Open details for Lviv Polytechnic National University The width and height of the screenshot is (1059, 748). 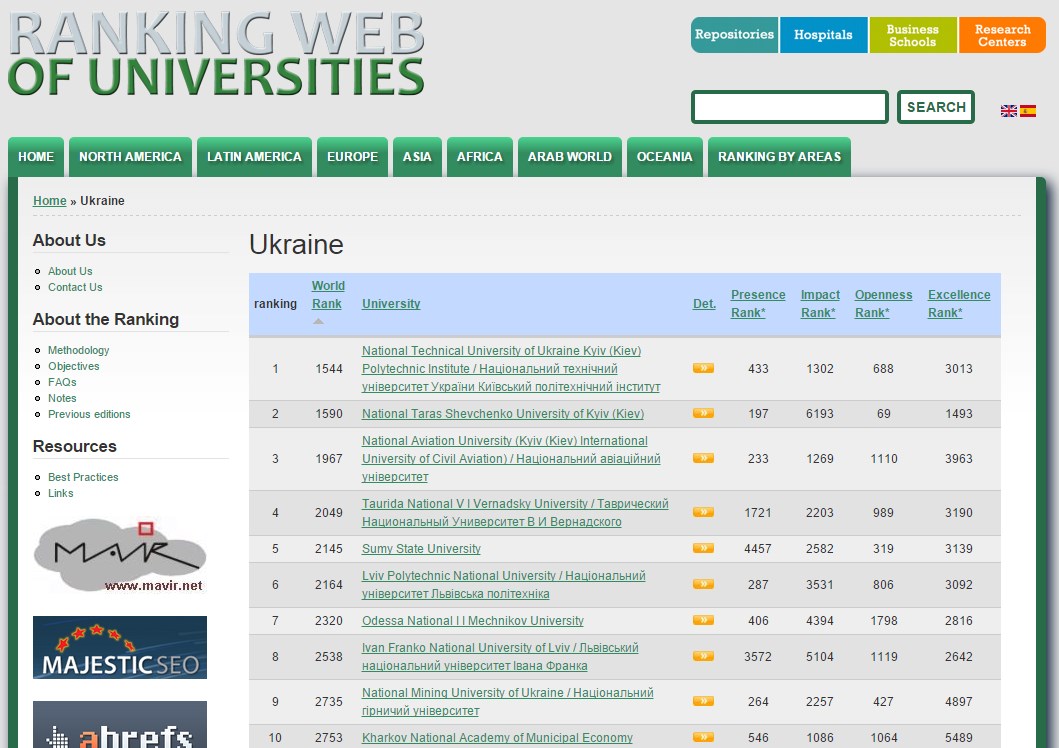702,584
